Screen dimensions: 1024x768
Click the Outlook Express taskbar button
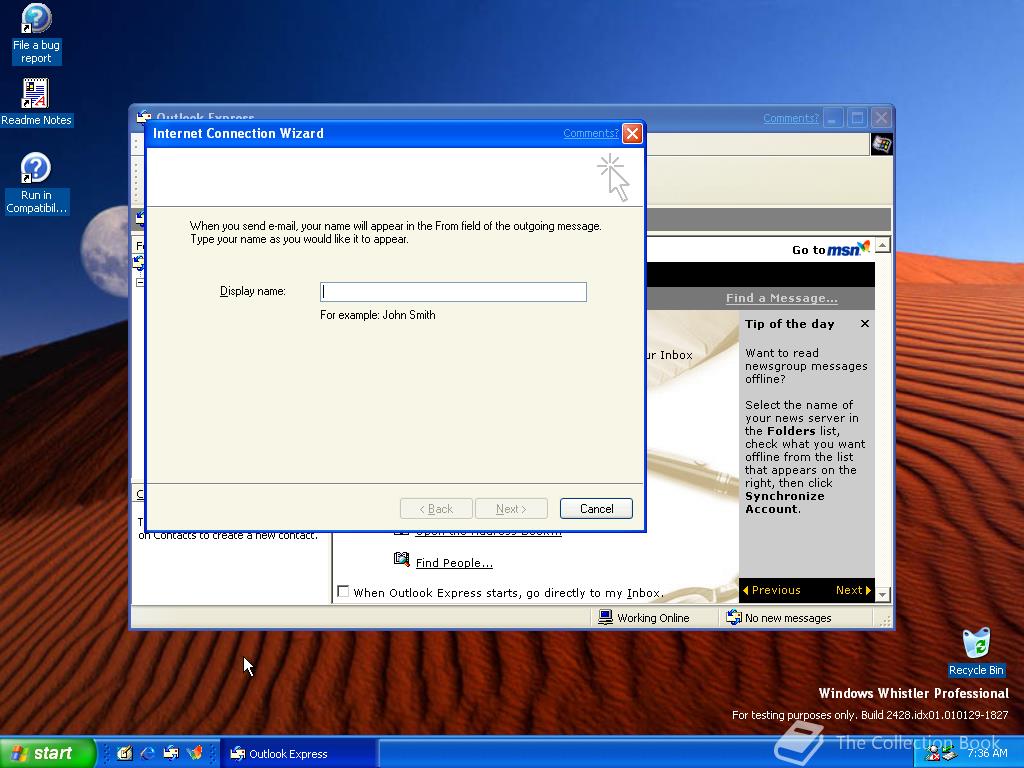pos(298,754)
